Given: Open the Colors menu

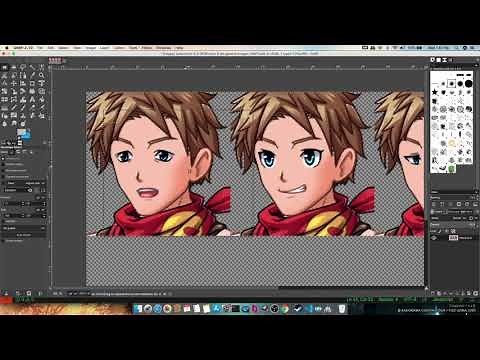Looking at the screenshot, I should click(x=119, y=48).
